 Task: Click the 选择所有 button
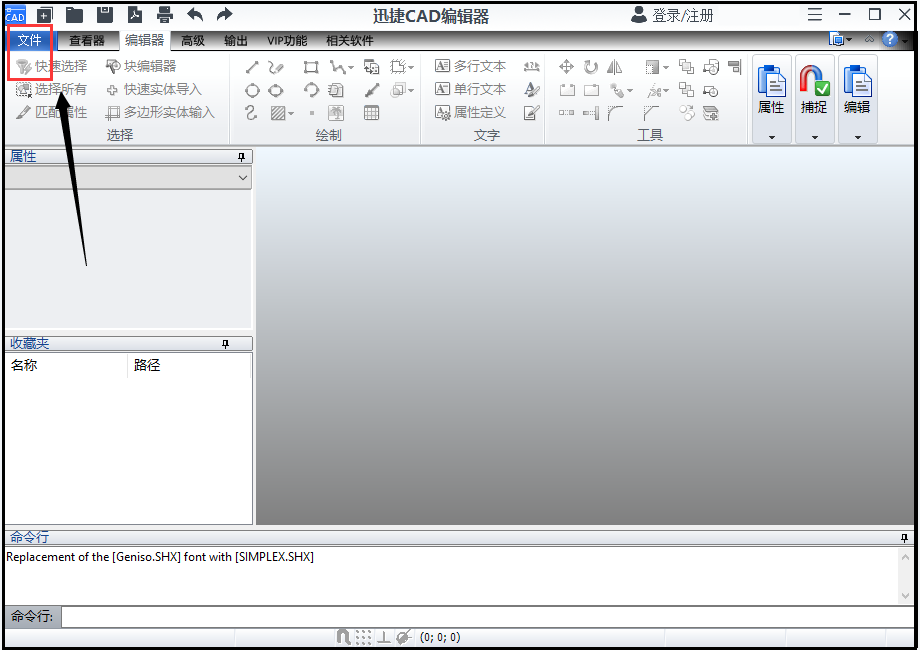51,89
